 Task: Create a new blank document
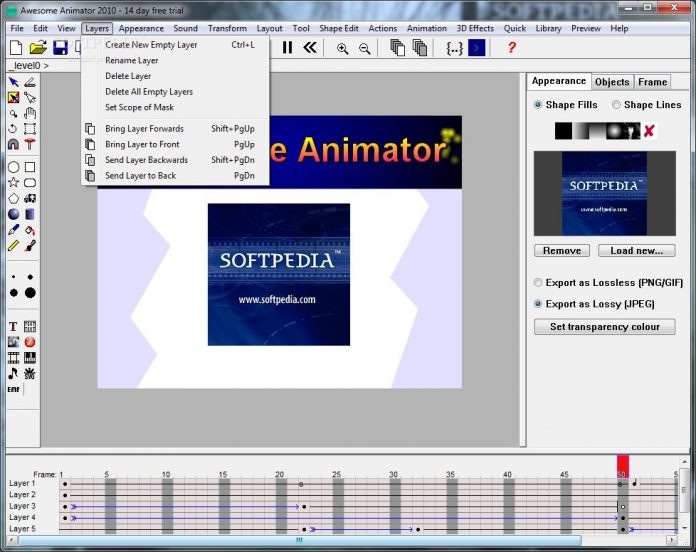click(x=16, y=47)
